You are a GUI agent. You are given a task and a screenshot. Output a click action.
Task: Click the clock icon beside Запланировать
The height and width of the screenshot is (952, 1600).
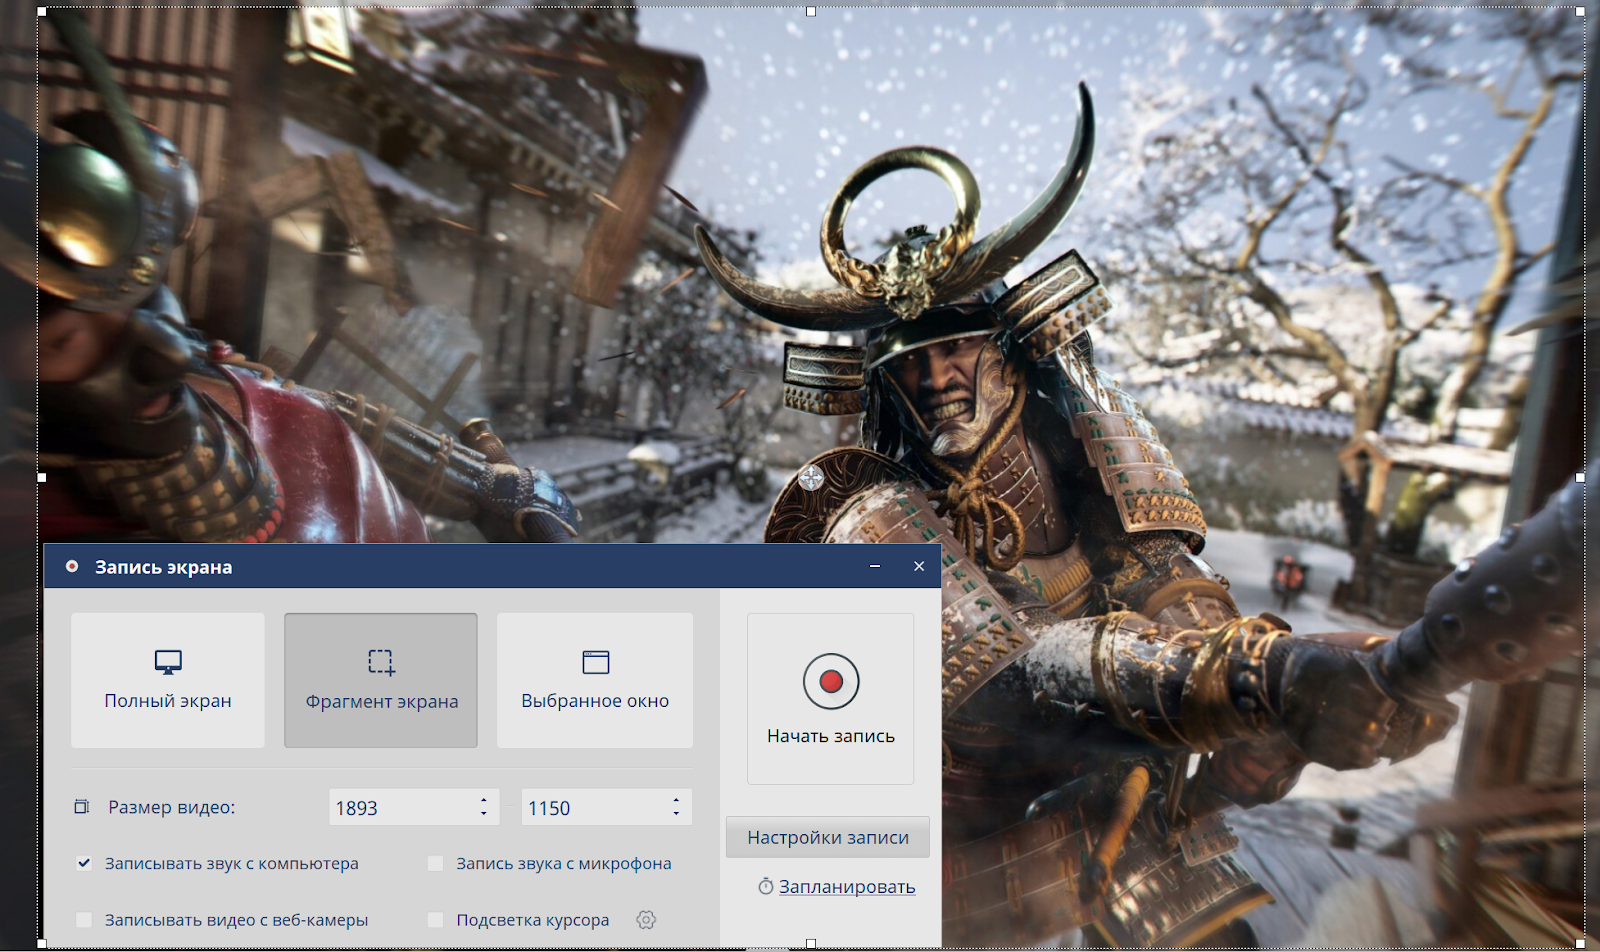point(766,886)
